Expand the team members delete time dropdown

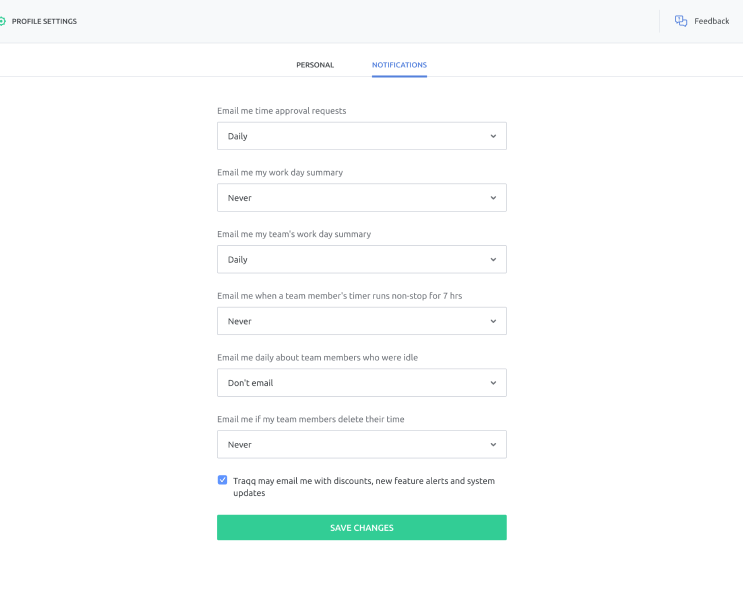(362, 444)
